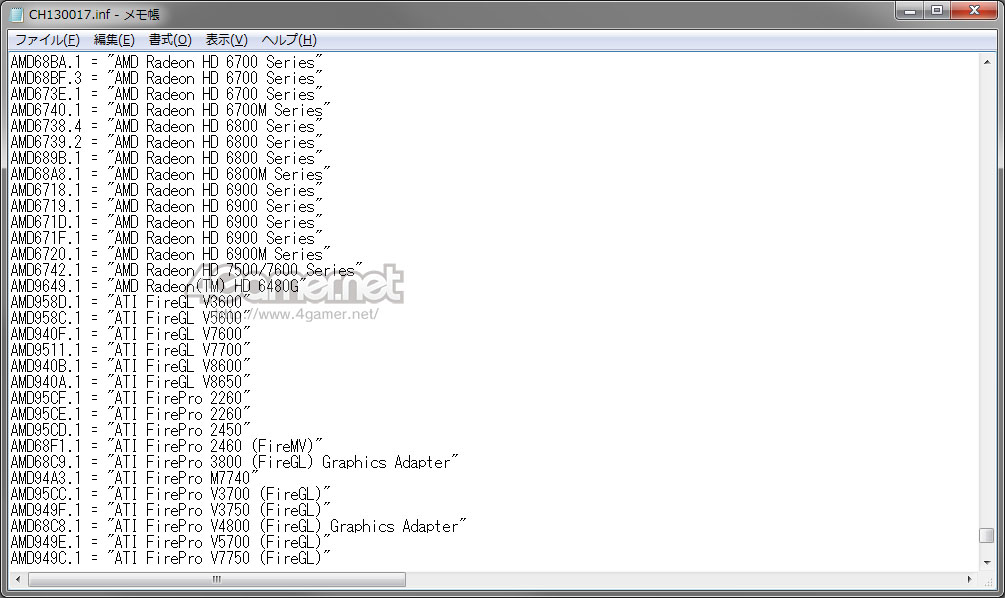
Task: Click the AMD673E.1 line
Action: (x=166, y=94)
